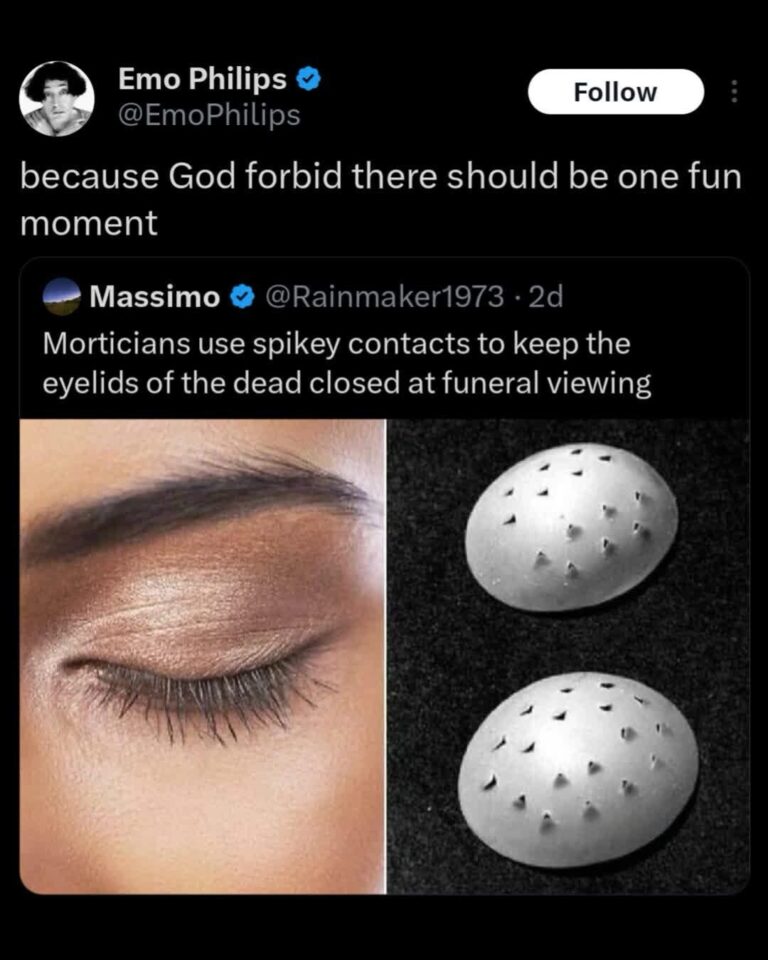Click Emo Philips profile avatar

coord(57,98)
